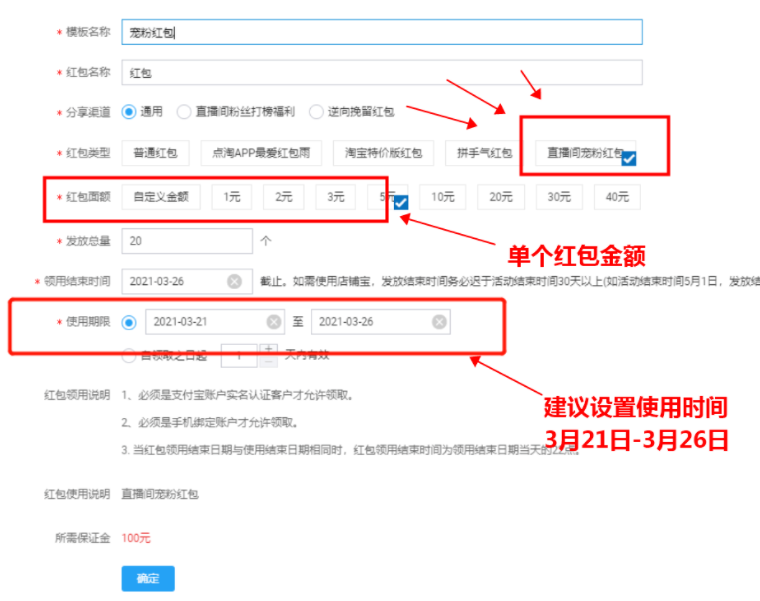
Task: Click the plus stepper for valid days
Action: point(267,348)
